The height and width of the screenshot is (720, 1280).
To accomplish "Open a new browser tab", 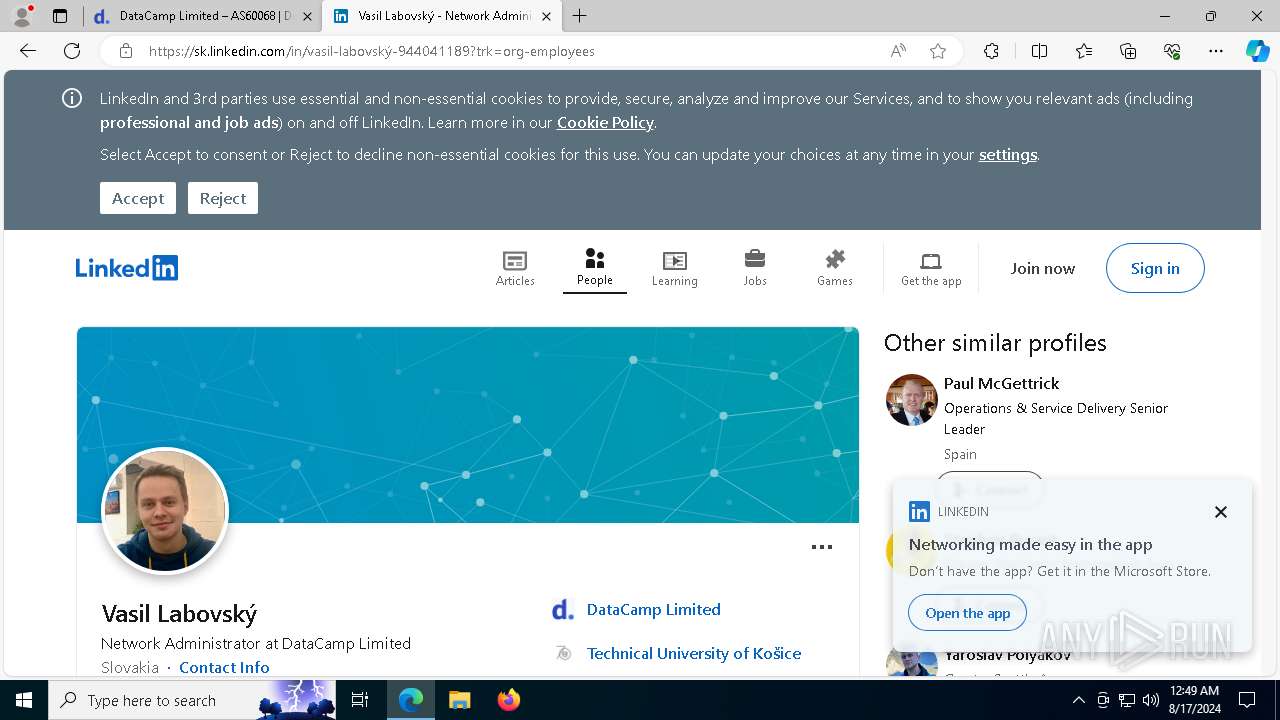I will click(580, 16).
